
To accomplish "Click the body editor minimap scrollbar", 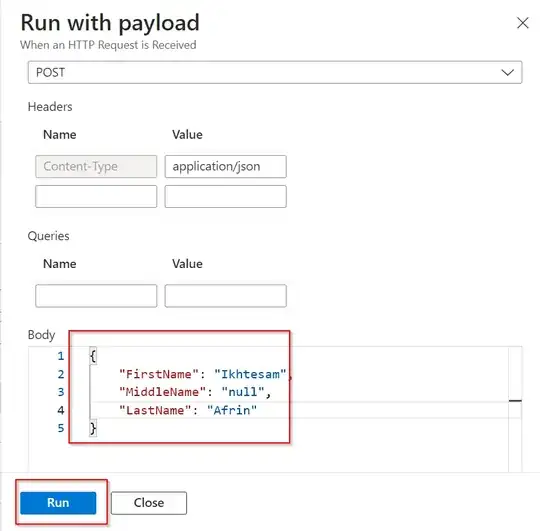I will pyautogui.click(x=515, y=409).
